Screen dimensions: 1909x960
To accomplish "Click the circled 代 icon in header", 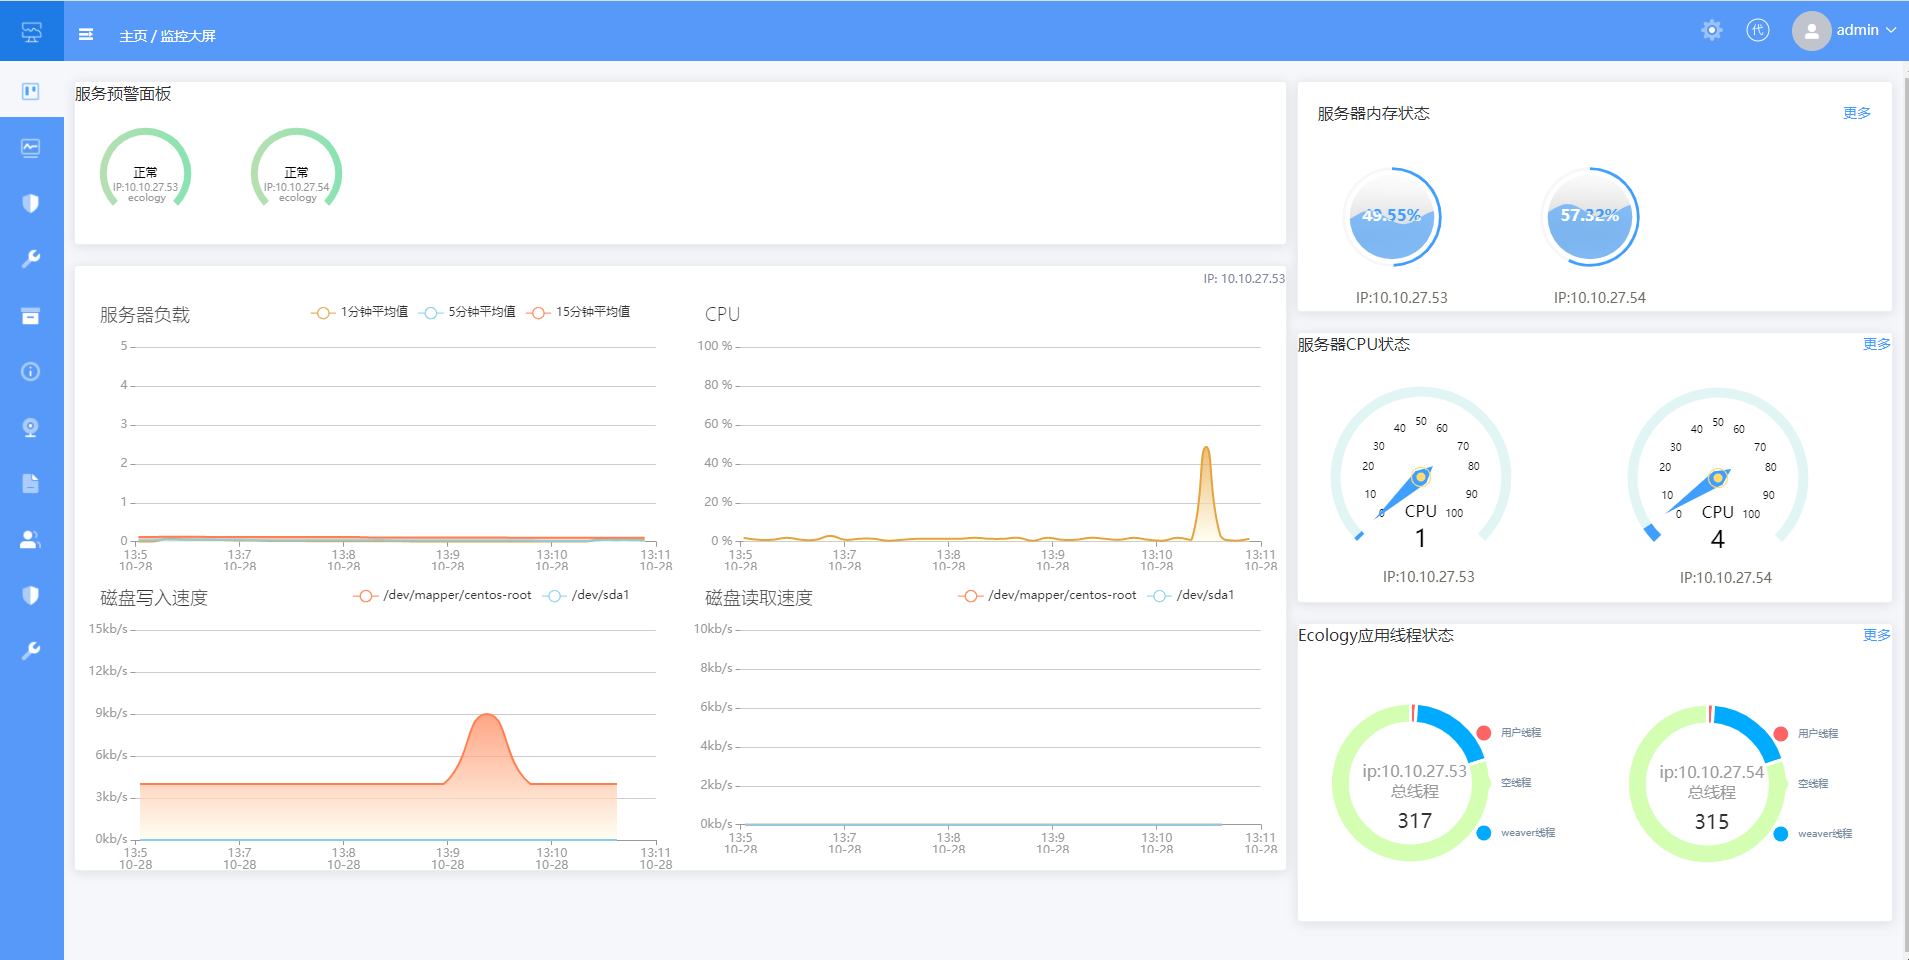I will pos(1758,30).
